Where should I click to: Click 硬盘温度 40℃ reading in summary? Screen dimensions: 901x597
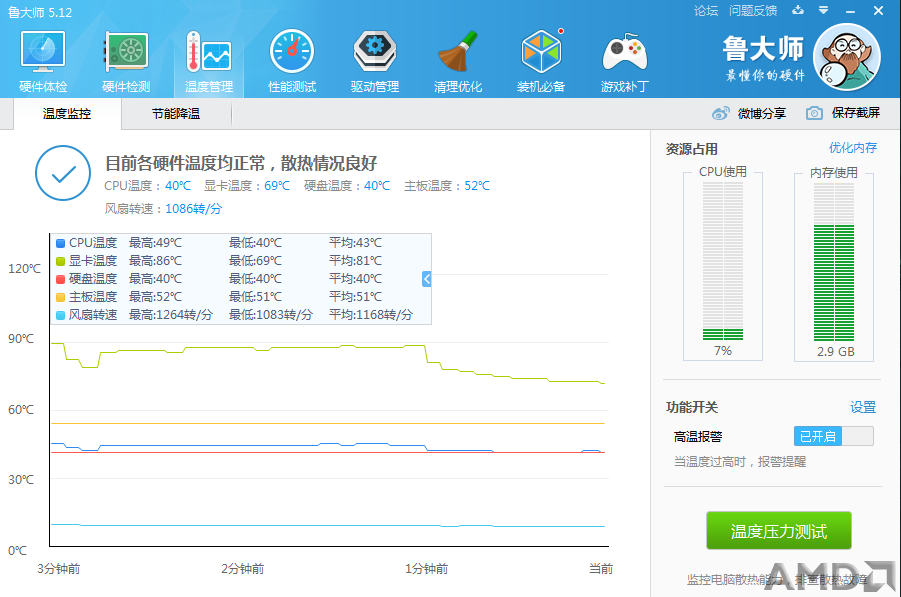pos(376,186)
